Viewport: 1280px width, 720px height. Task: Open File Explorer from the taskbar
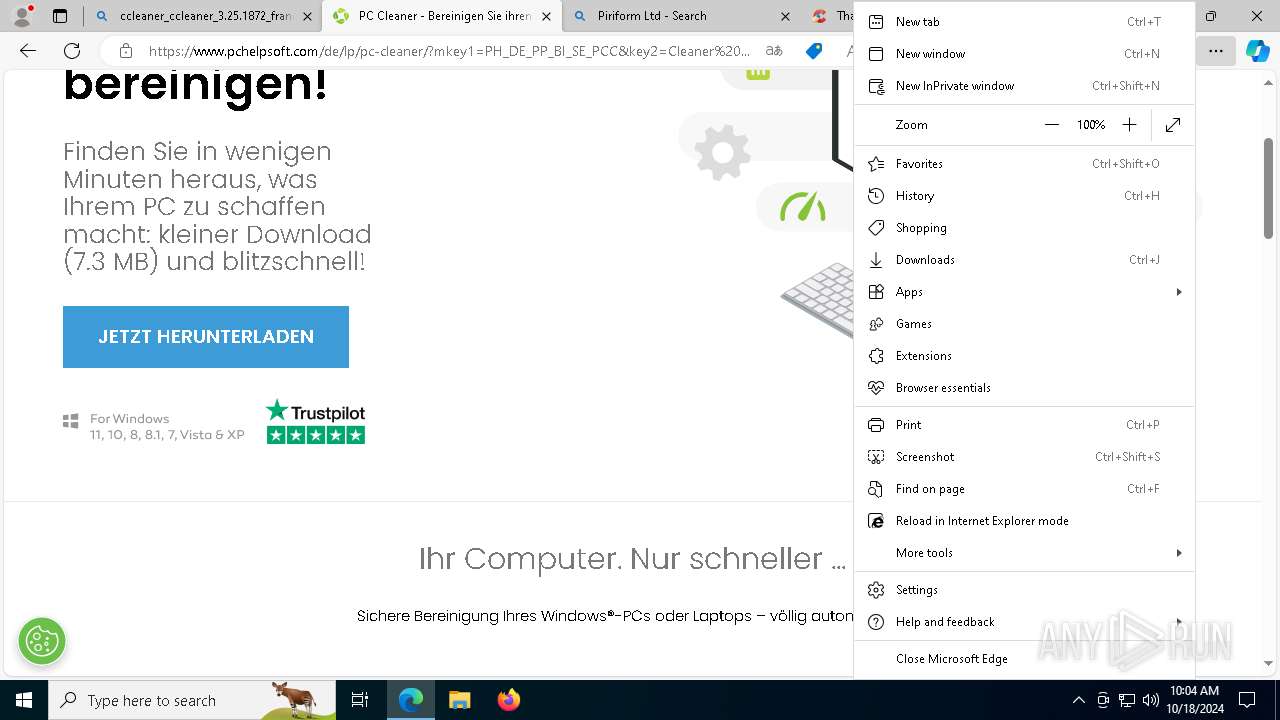tap(459, 700)
